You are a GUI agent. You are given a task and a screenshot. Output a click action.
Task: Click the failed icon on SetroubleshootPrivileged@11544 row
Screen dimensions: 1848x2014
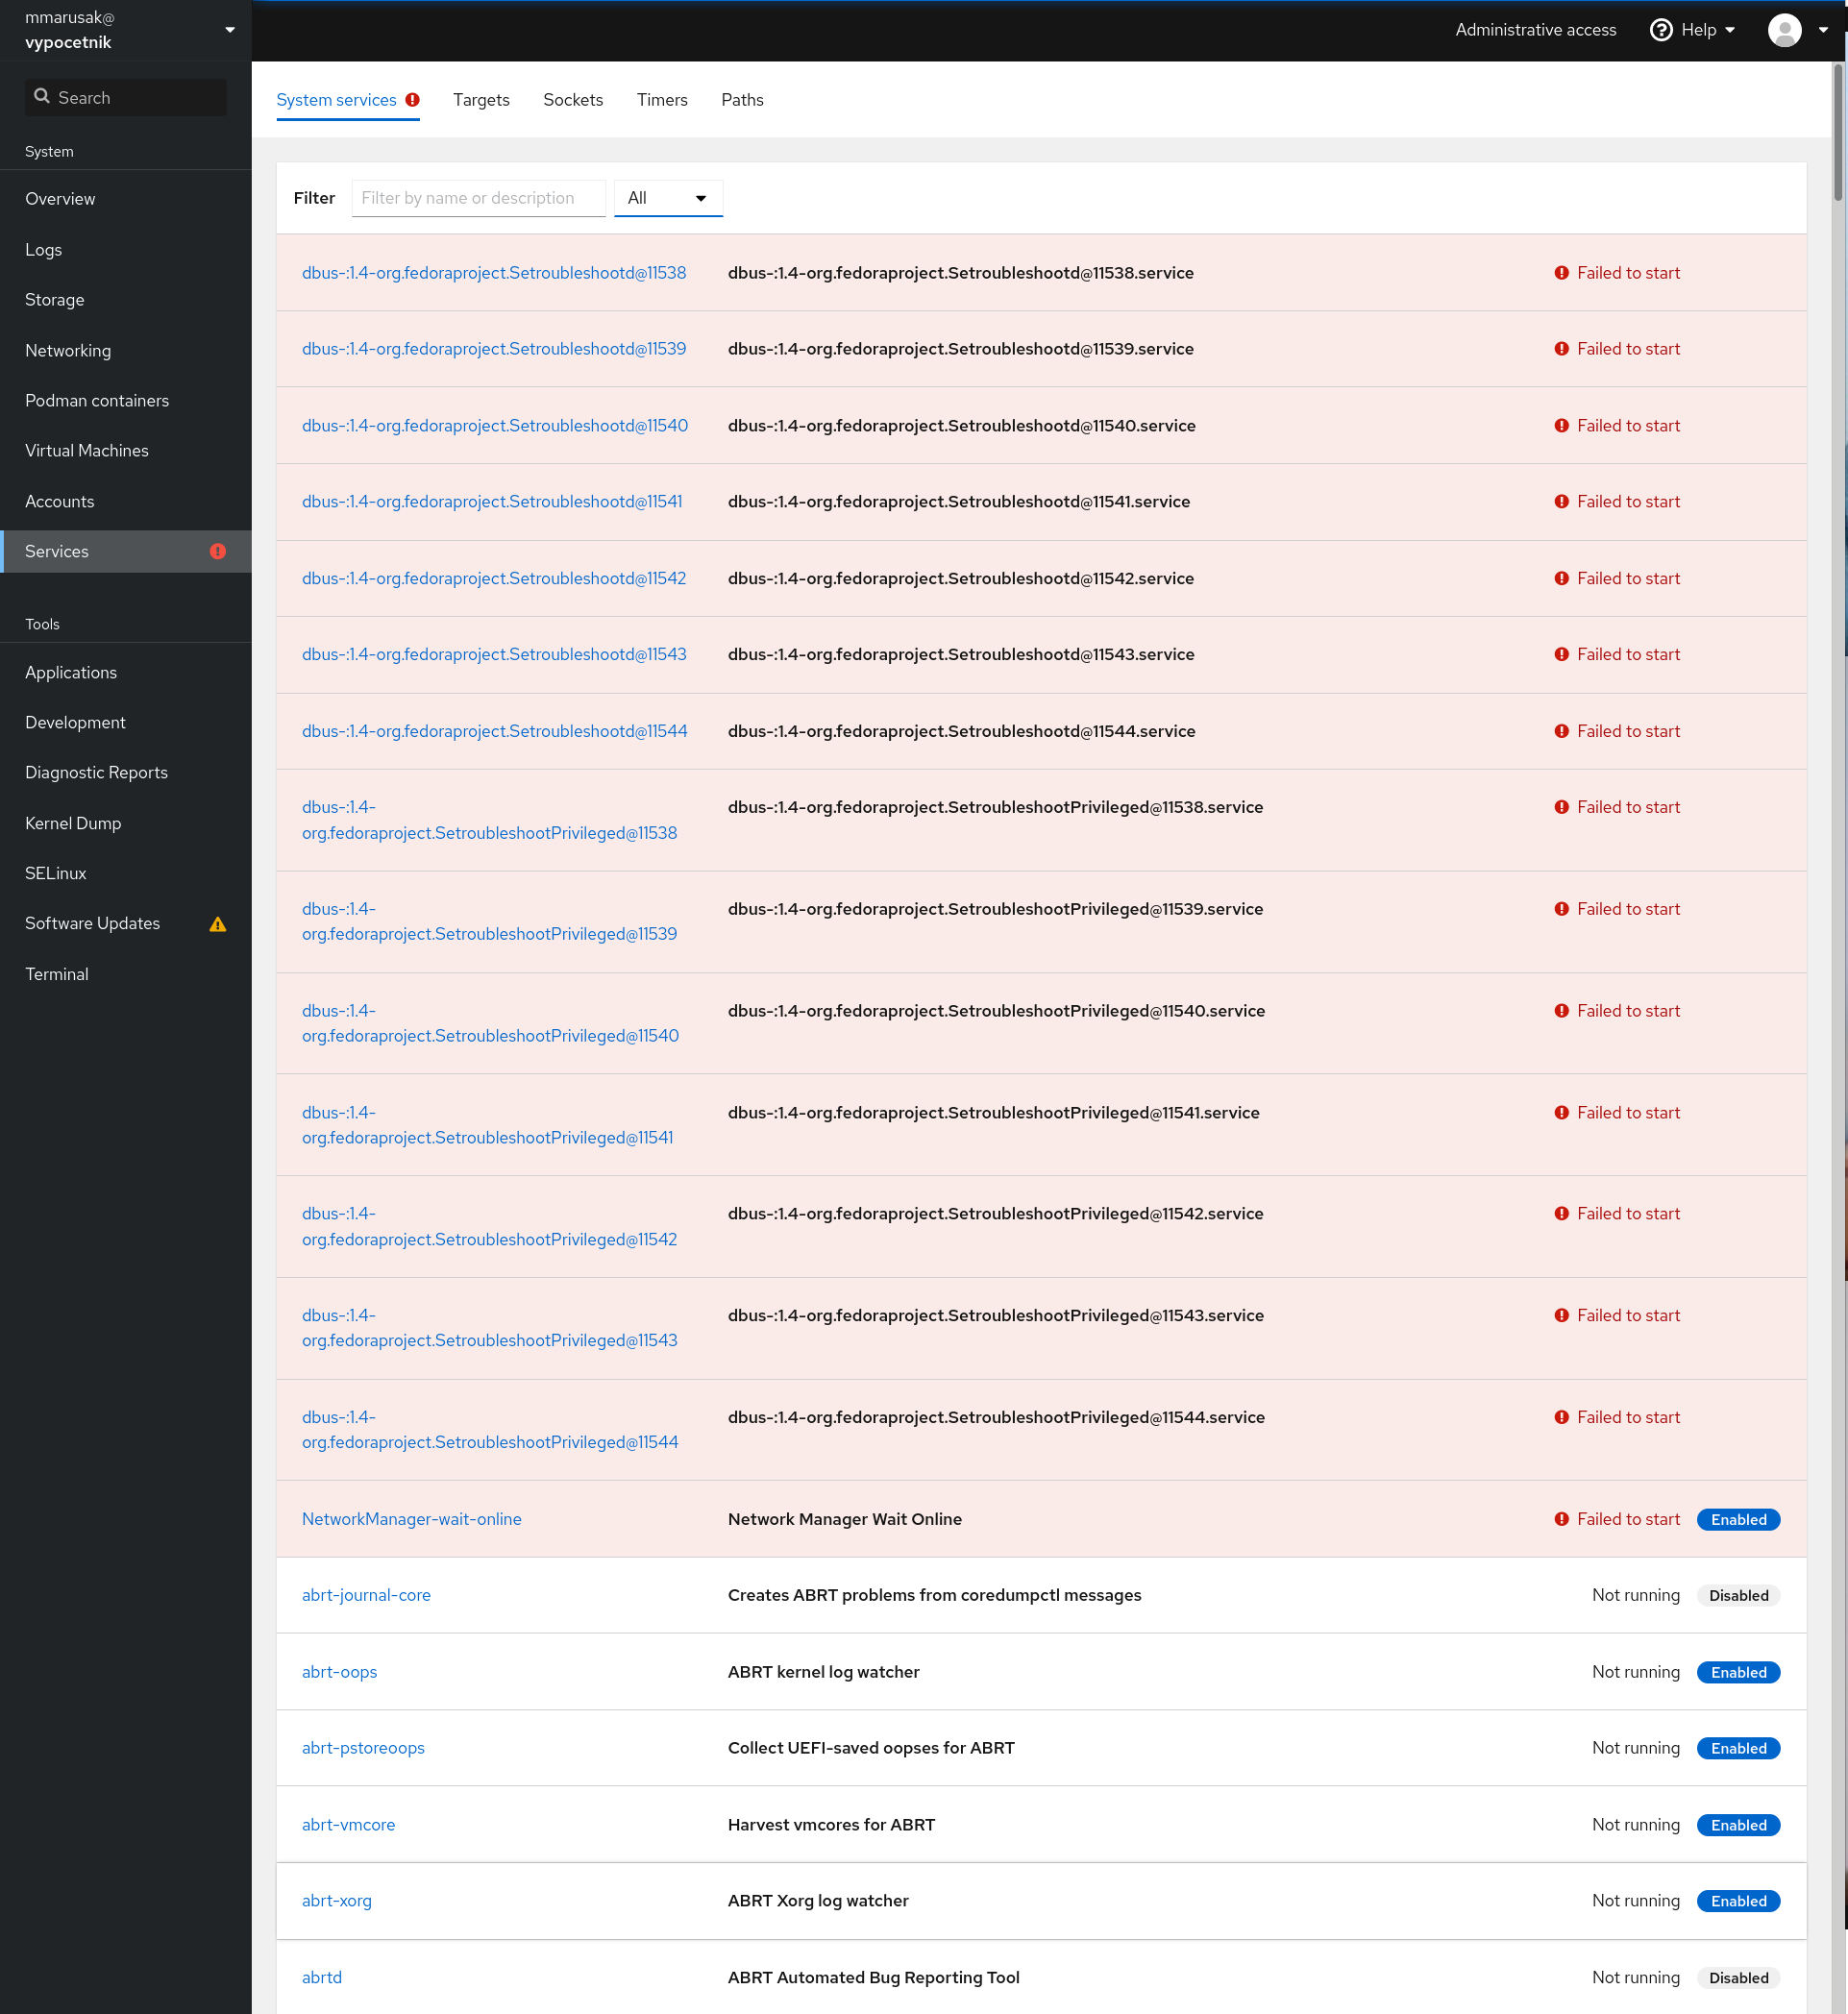point(1561,1416)
